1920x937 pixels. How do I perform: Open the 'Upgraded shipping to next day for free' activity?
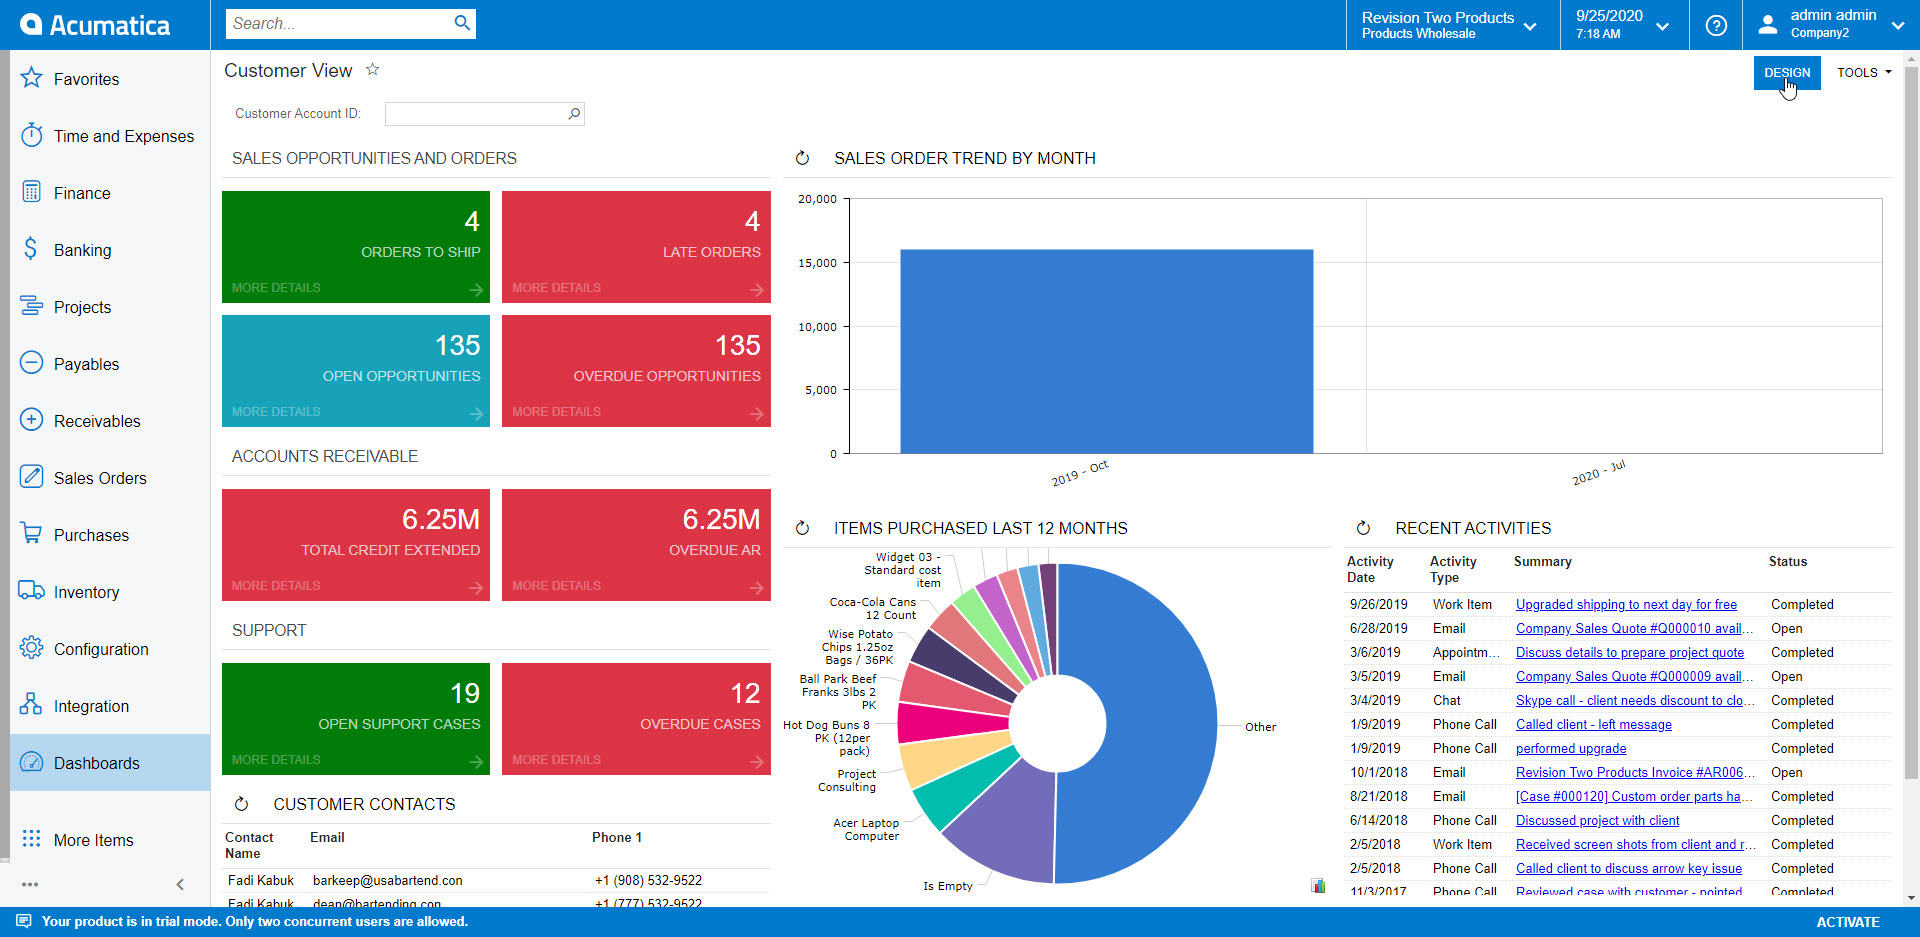pyautogui.click(x=1626, y=604)
